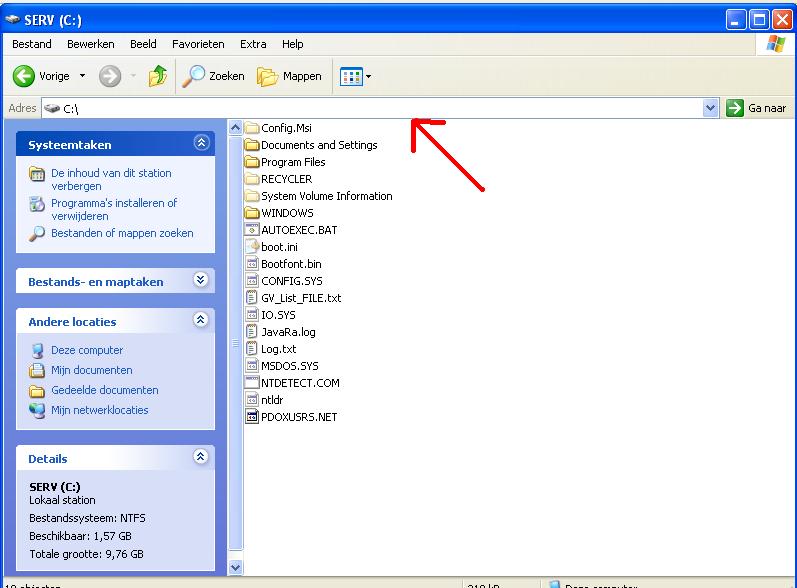Open Deze computer link
This screenshot has height=588, width=797.
[x=87, y=350]
